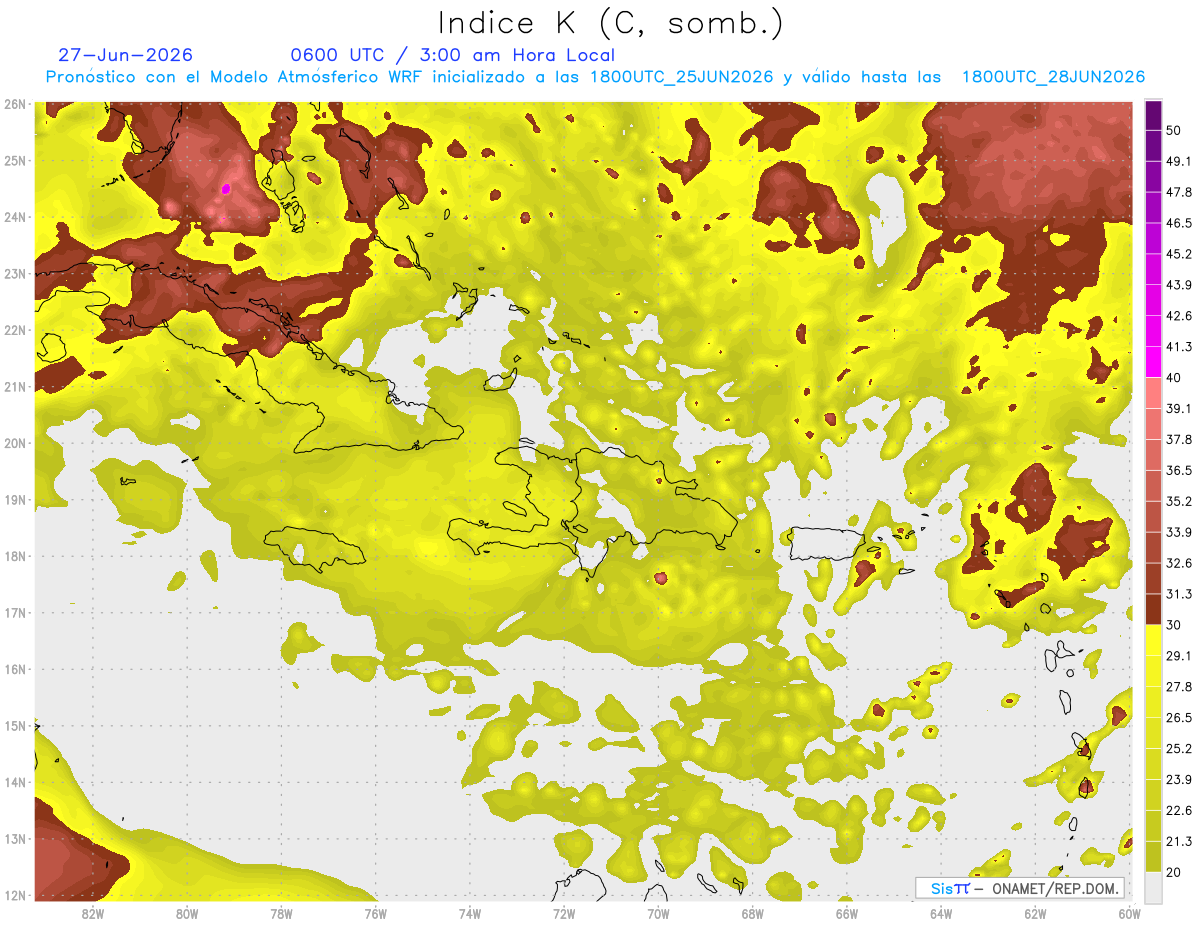Click the '82W' longitude label
The height and width of the screenshot is (927, 1200).
coord(93,914)
